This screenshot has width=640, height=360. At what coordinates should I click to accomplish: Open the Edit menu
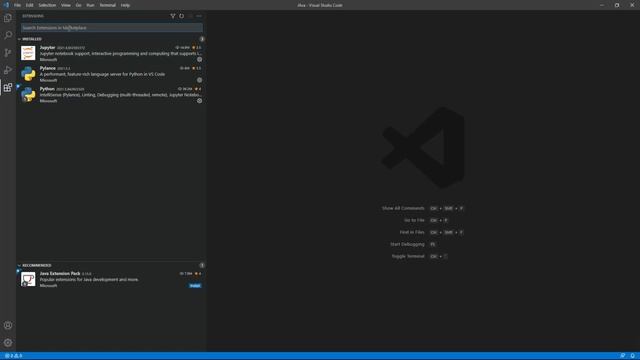coord(29,5)
